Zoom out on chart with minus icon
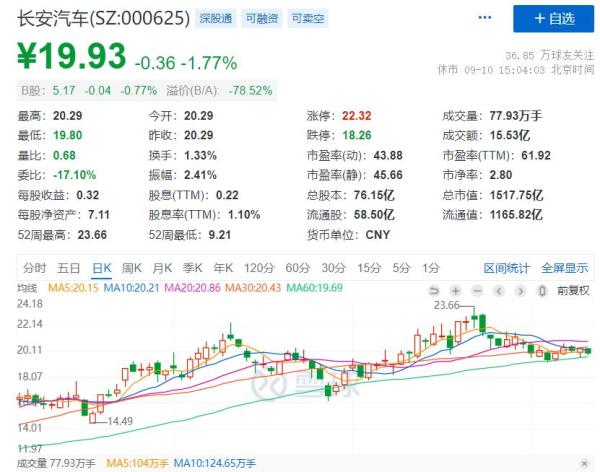The image size is (600, 472). click(477, 291)
